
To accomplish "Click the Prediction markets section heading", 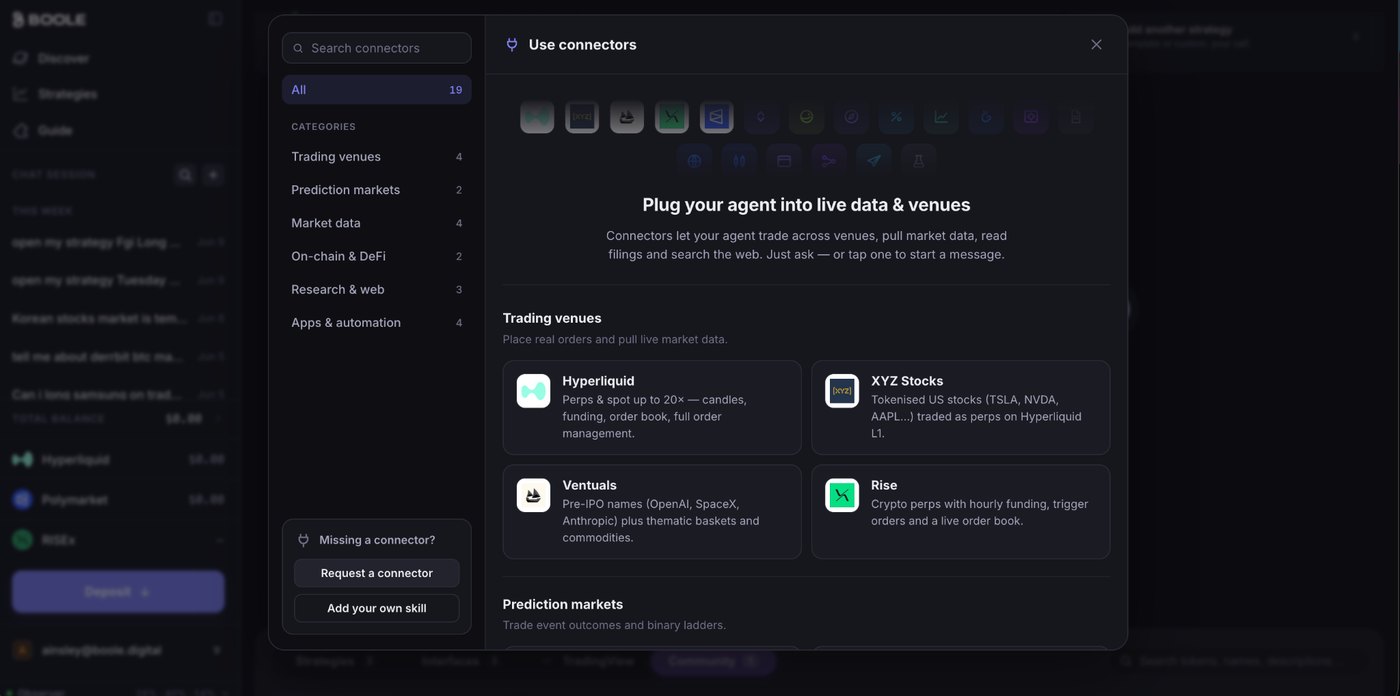I will (x=563, y=604).
